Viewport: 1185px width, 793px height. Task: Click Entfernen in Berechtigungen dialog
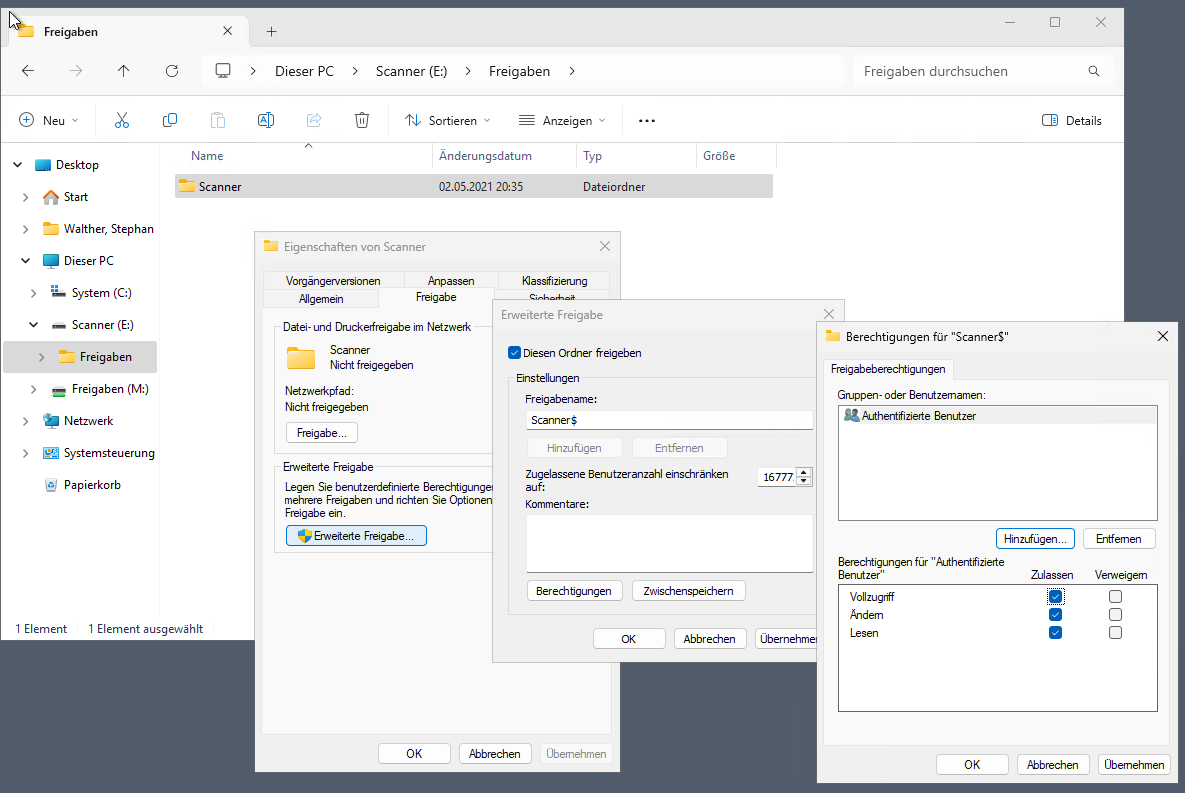[x=1119, y=539]
